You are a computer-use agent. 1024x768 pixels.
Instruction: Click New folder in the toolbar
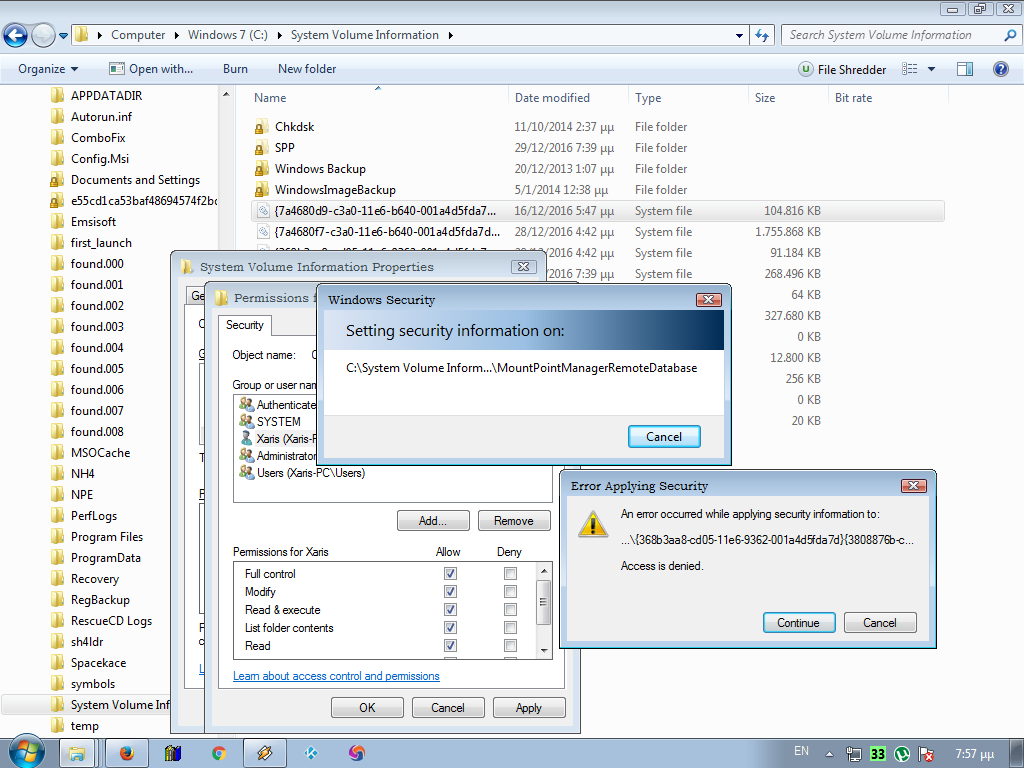tap(307, 69)
